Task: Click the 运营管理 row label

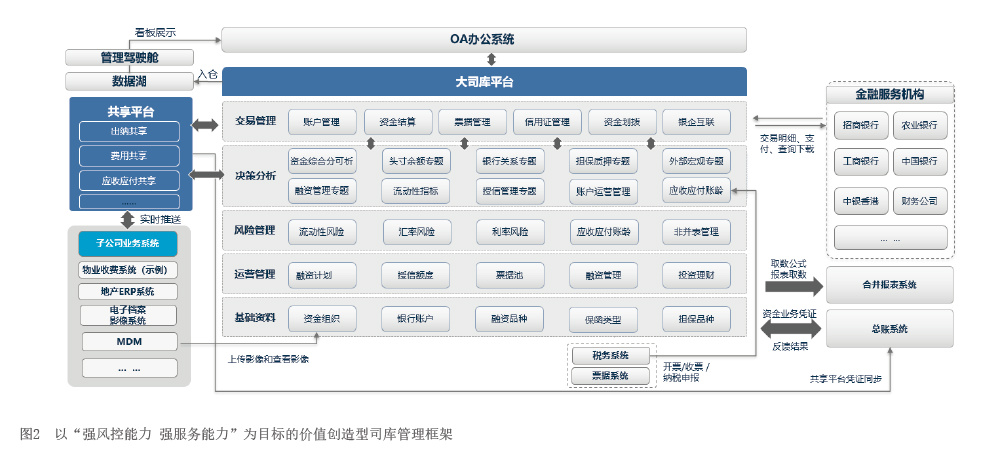Action: [x=255, y=274]
